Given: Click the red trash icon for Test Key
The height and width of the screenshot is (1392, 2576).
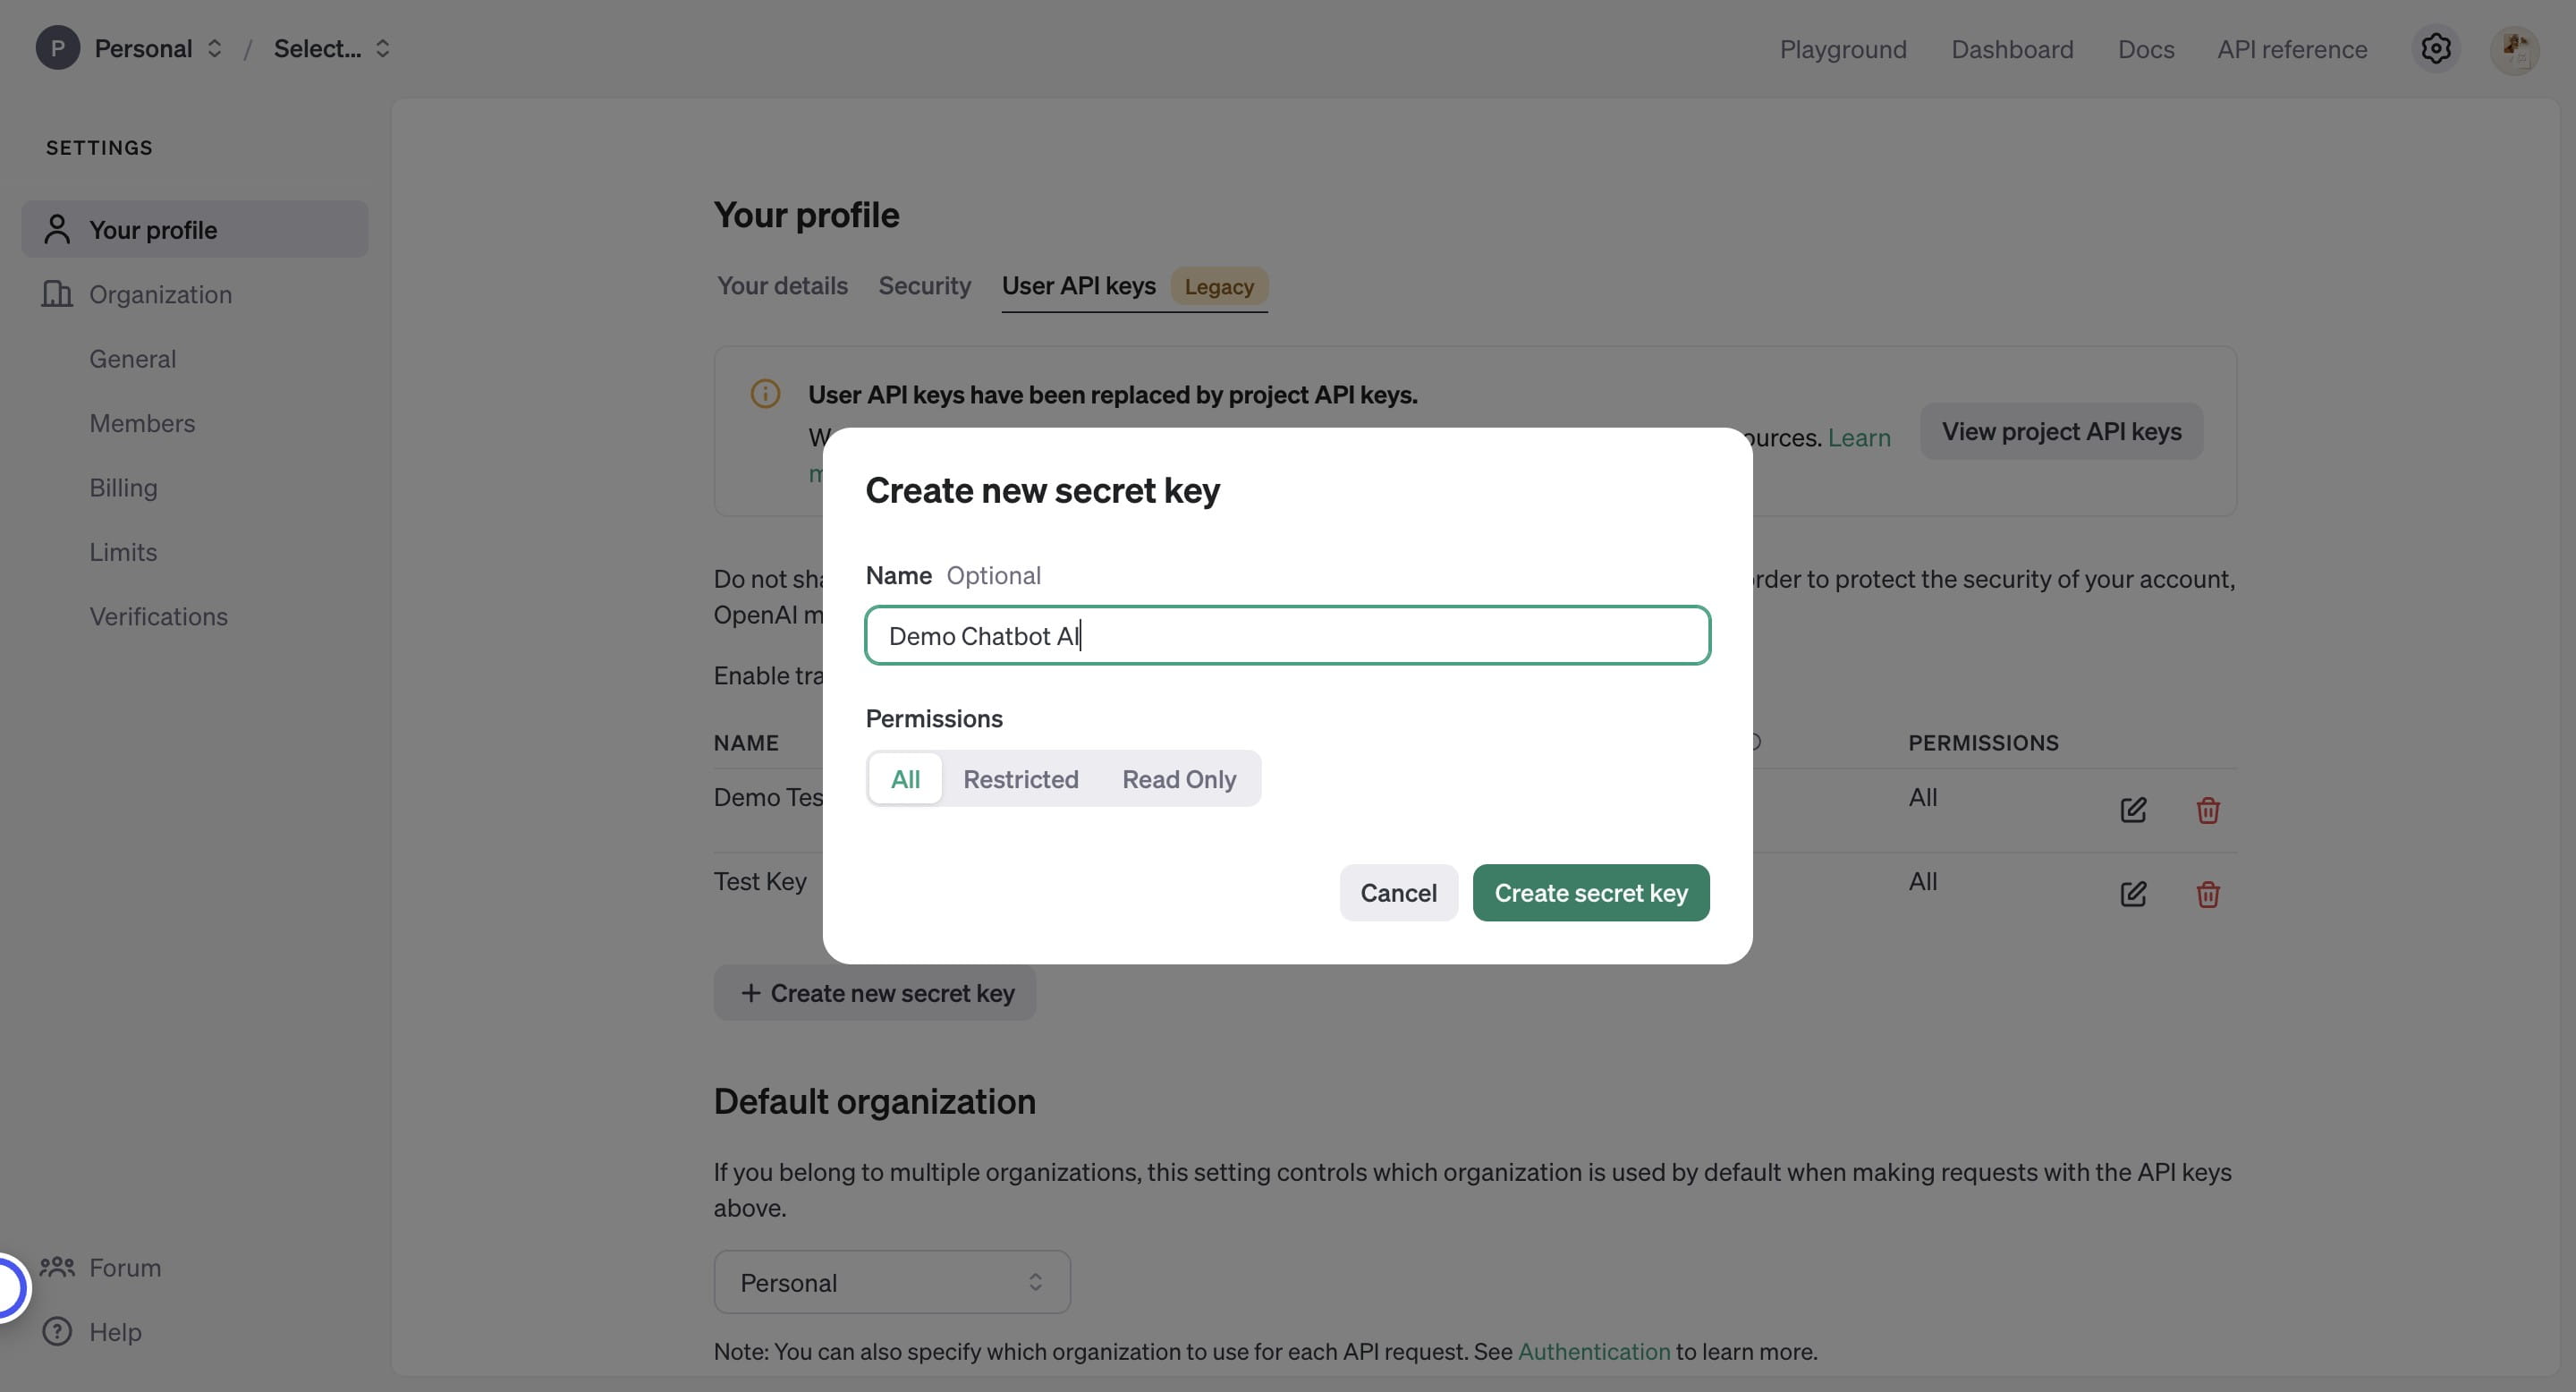Looking at the screenshot, I should click(2208, 893).
